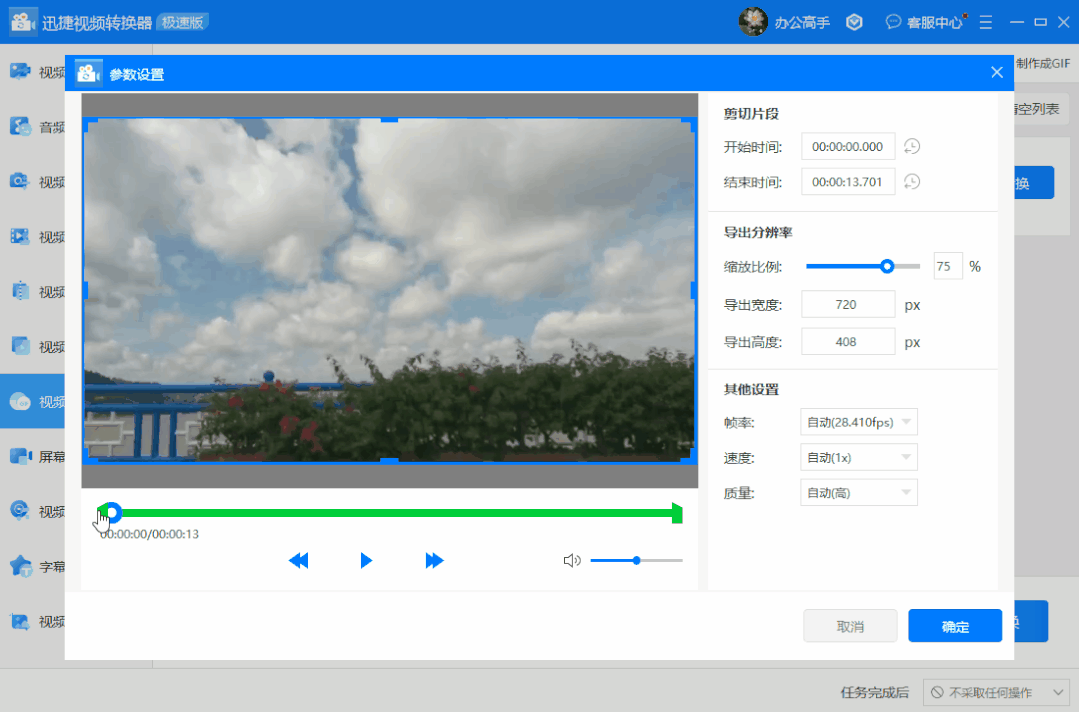Maximize the main application window
Screen dimensions: 1079x712
pyautogui.click(x=1040, y=23)
